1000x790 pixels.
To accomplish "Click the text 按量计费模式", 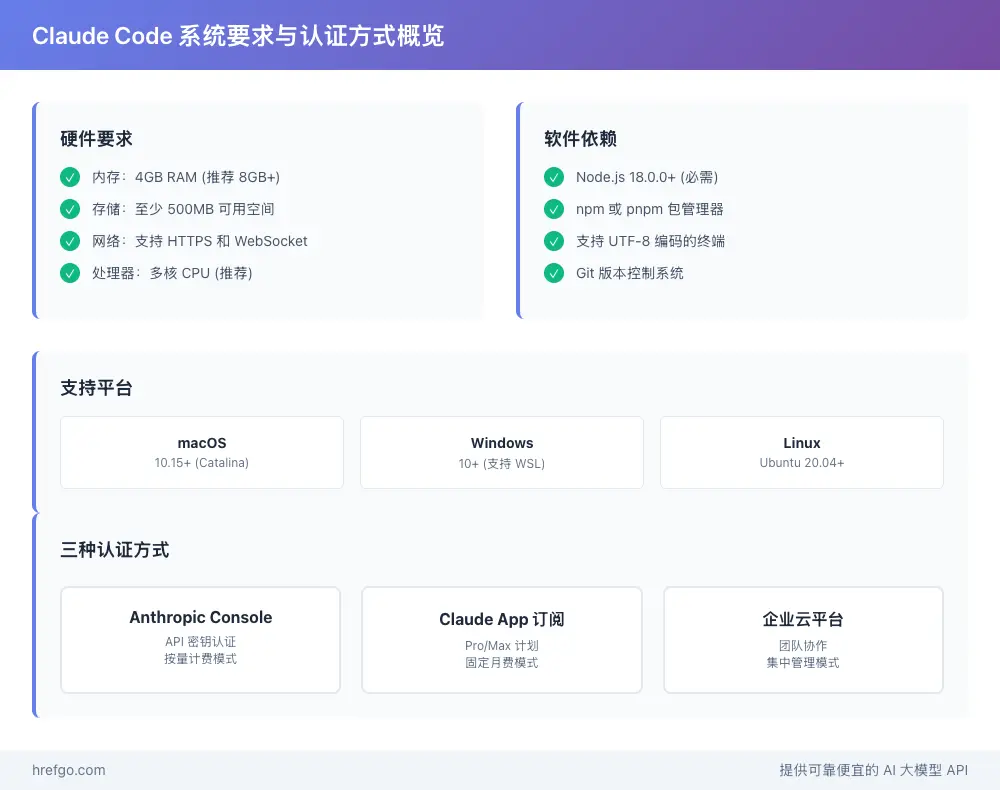I will pos(200,659).
